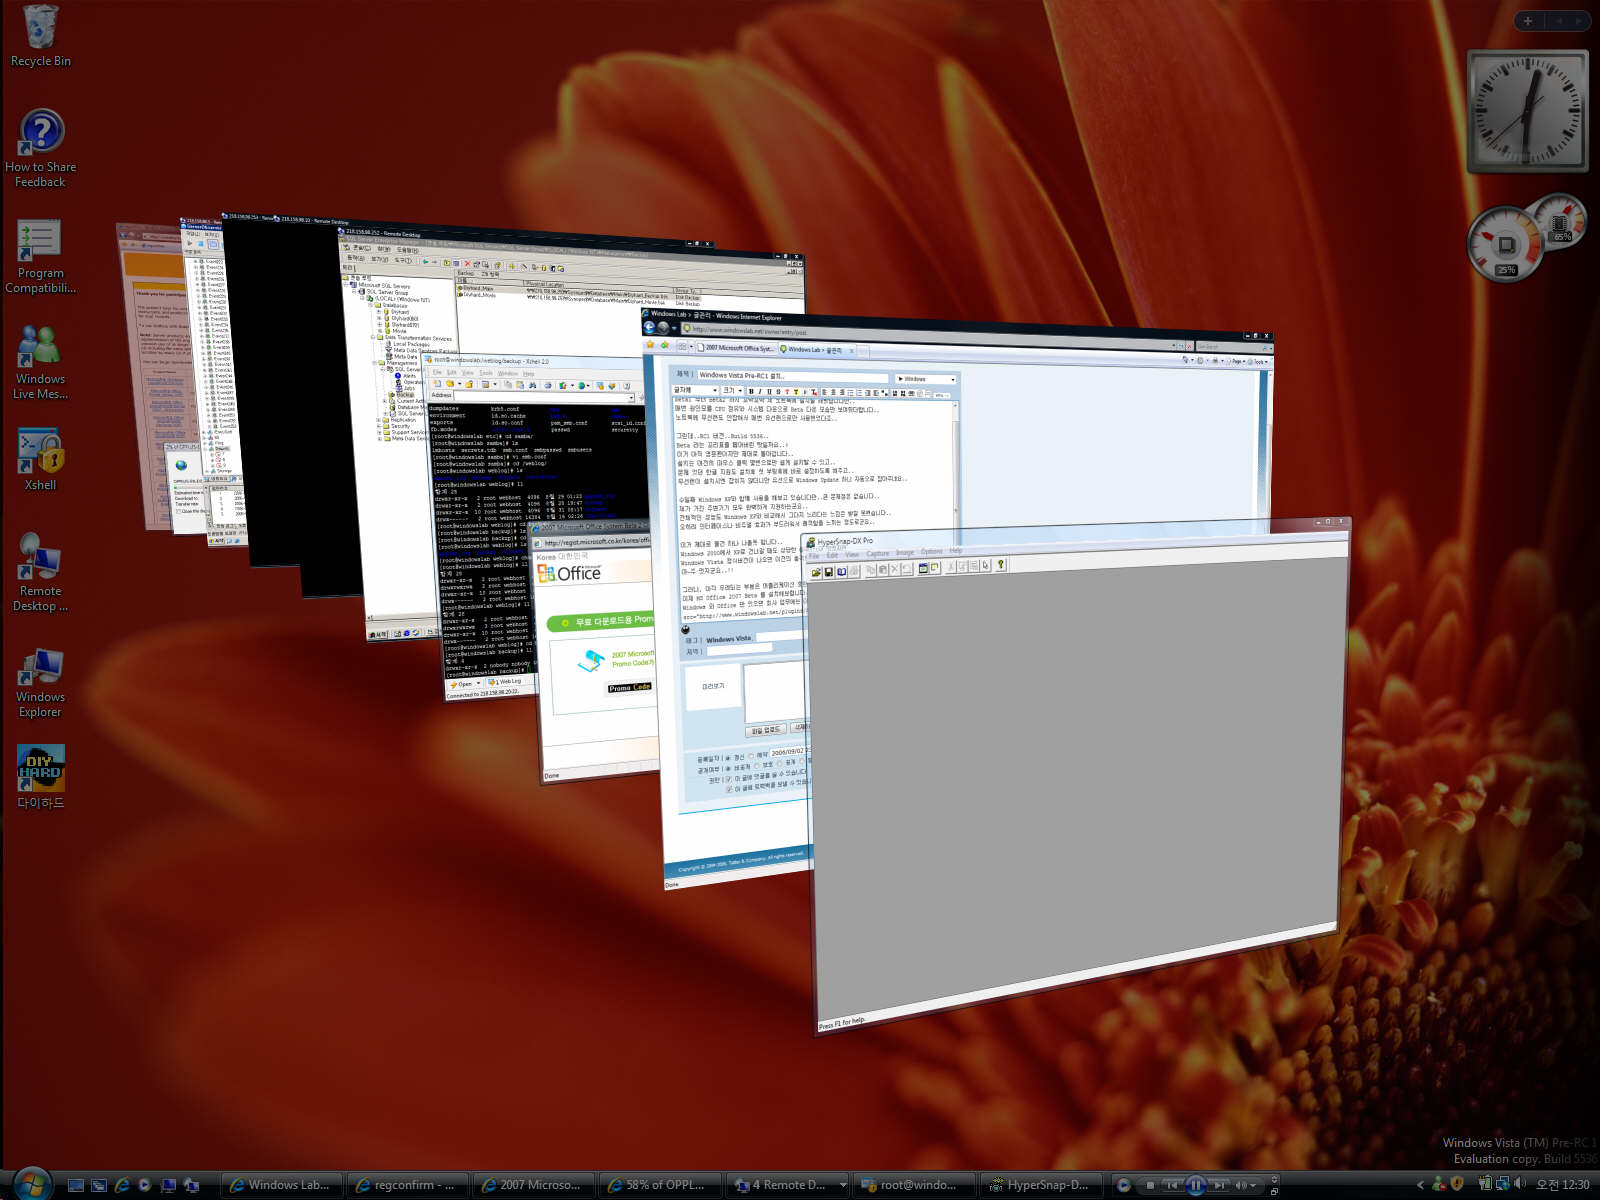
Task: Switch to 2007 Microsoft Office IE tab
Action: tap(737, 348)
